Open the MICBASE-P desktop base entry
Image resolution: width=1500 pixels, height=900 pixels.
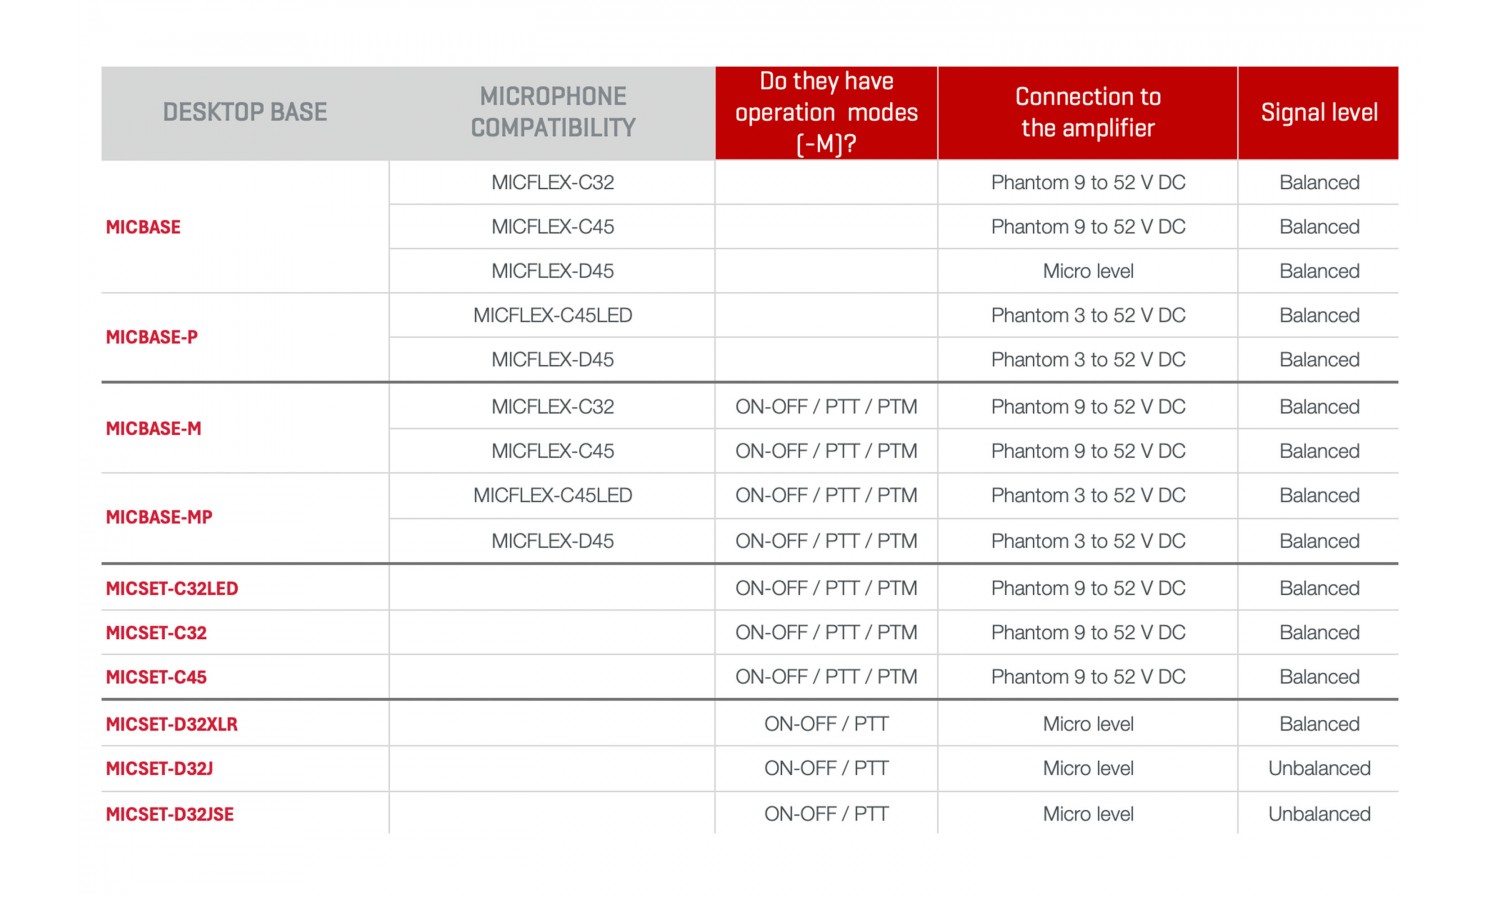click(152, 337)
